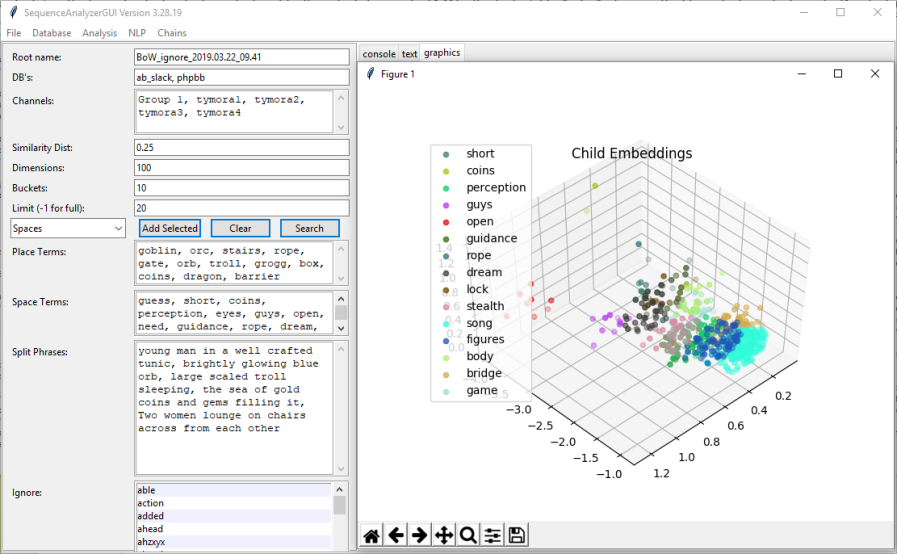Switch to the text tab
Image resolution: width=897 pixels, height=554 pixels.
[410, 54]
